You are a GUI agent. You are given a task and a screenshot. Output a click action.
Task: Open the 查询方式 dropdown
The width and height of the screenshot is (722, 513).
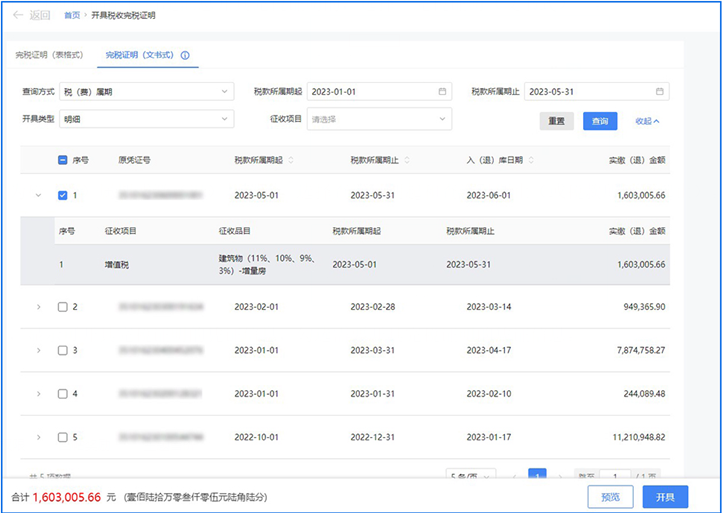[x=145, y=92]
